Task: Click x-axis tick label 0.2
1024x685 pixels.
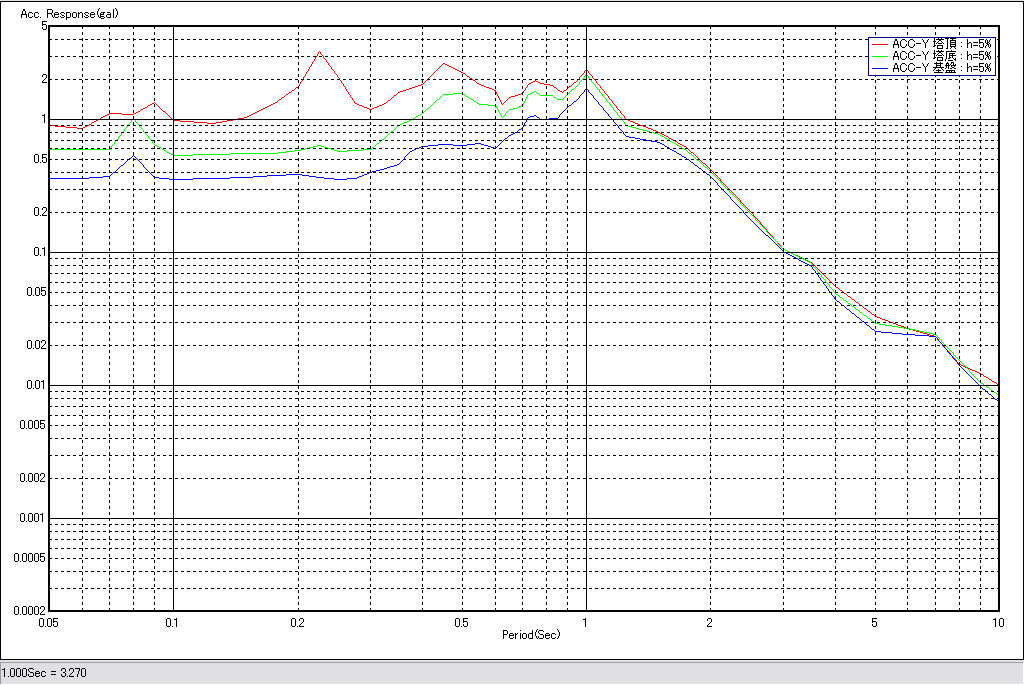Action: point(297,622)
